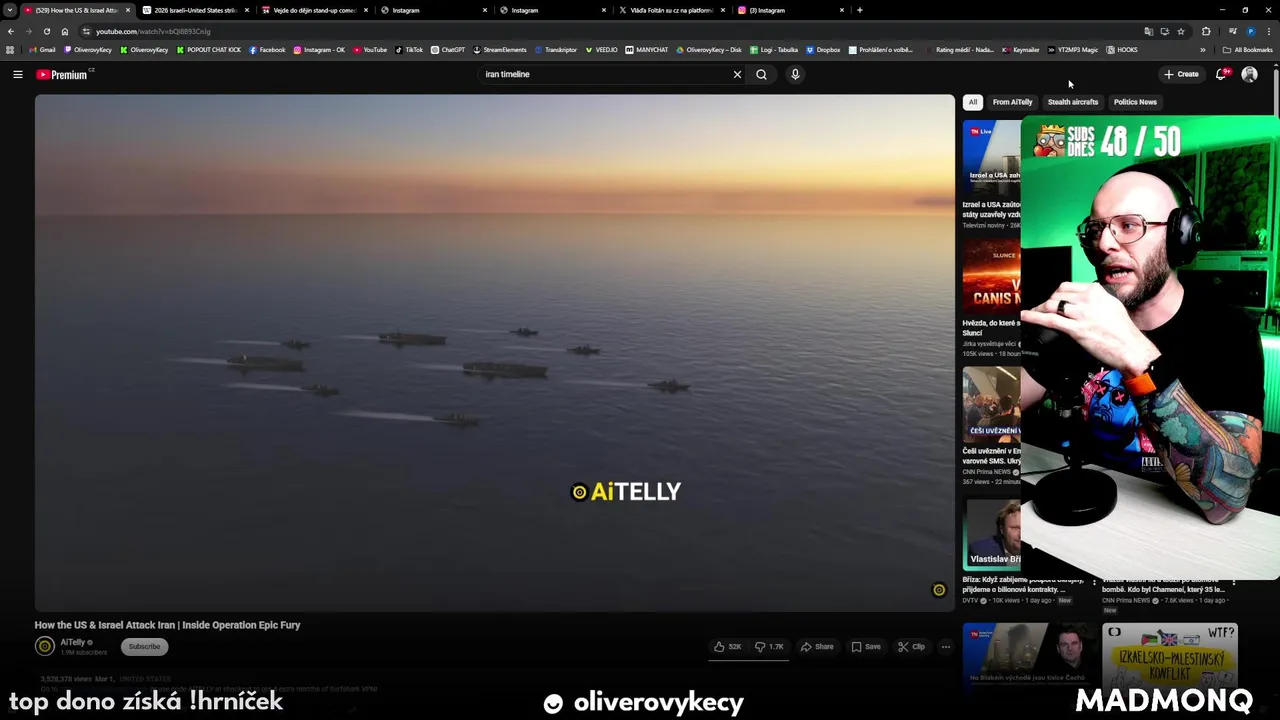
Task: Open the HOOKS bookmark
Action: click(1122, 50)
